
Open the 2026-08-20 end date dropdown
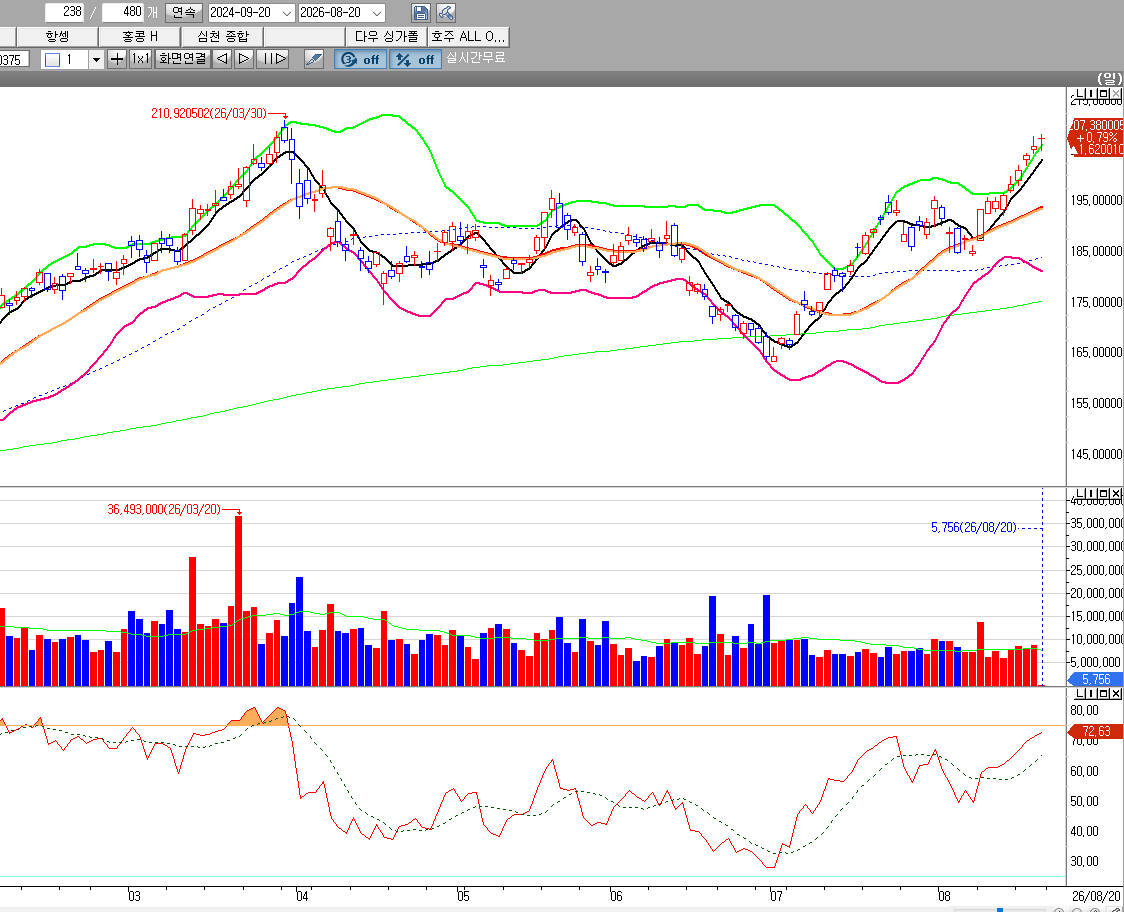(377, 13)
